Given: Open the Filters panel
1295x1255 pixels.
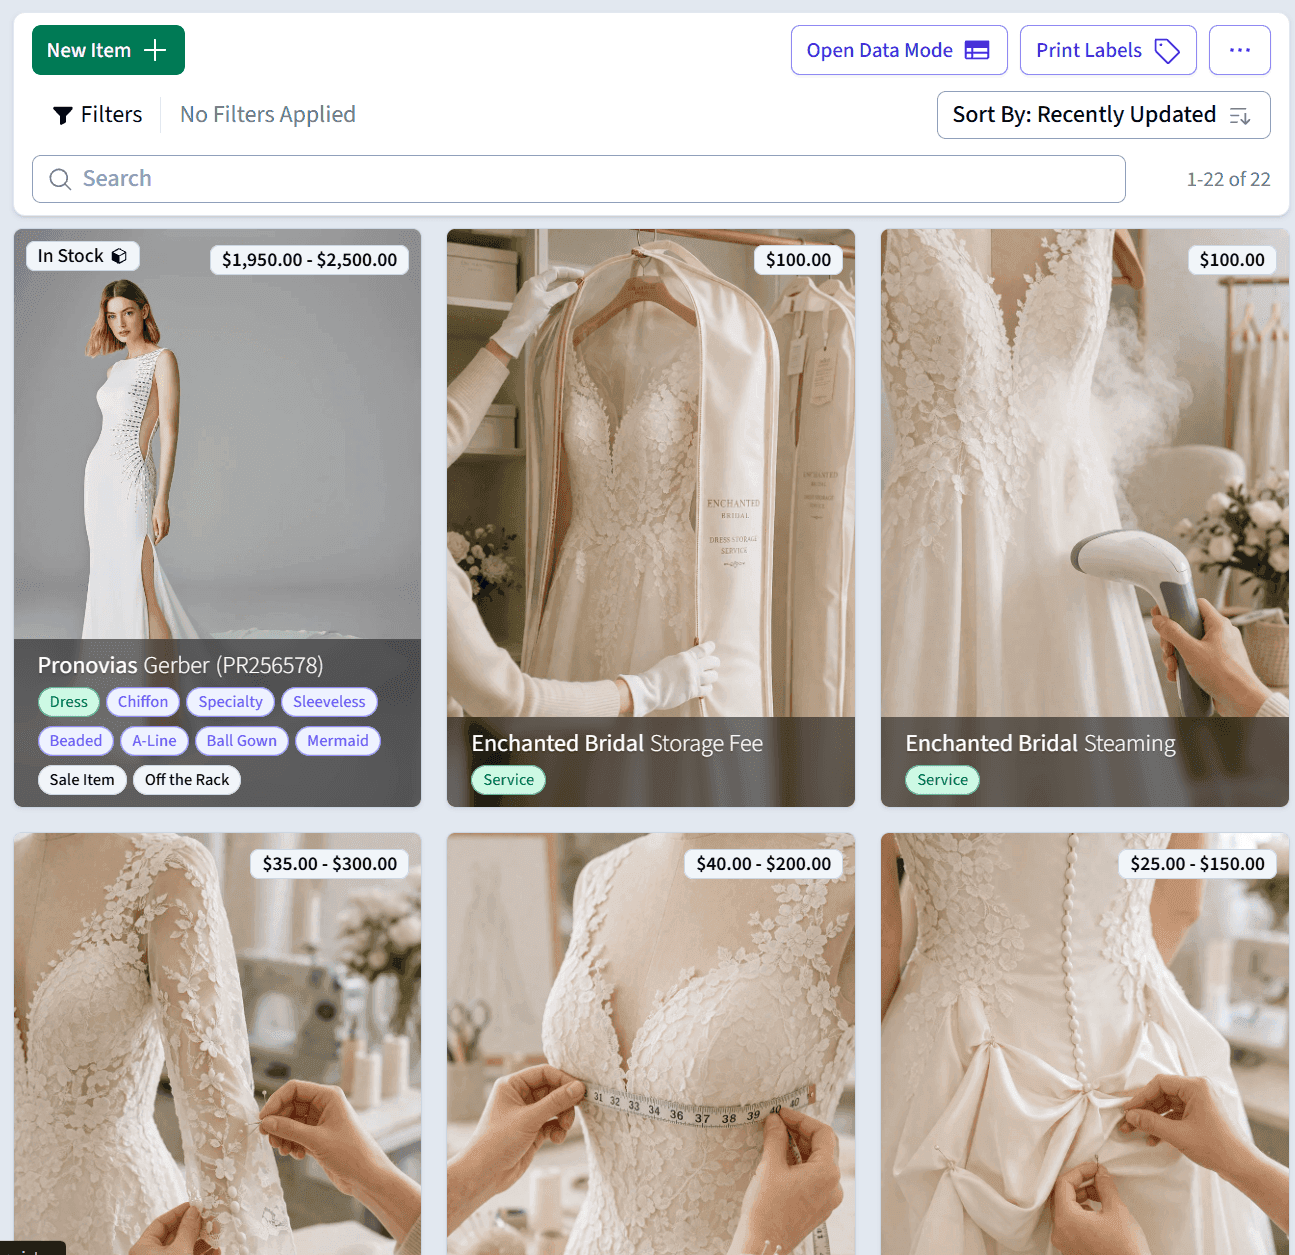Looking at the screenshot, I should coord(97,115).
